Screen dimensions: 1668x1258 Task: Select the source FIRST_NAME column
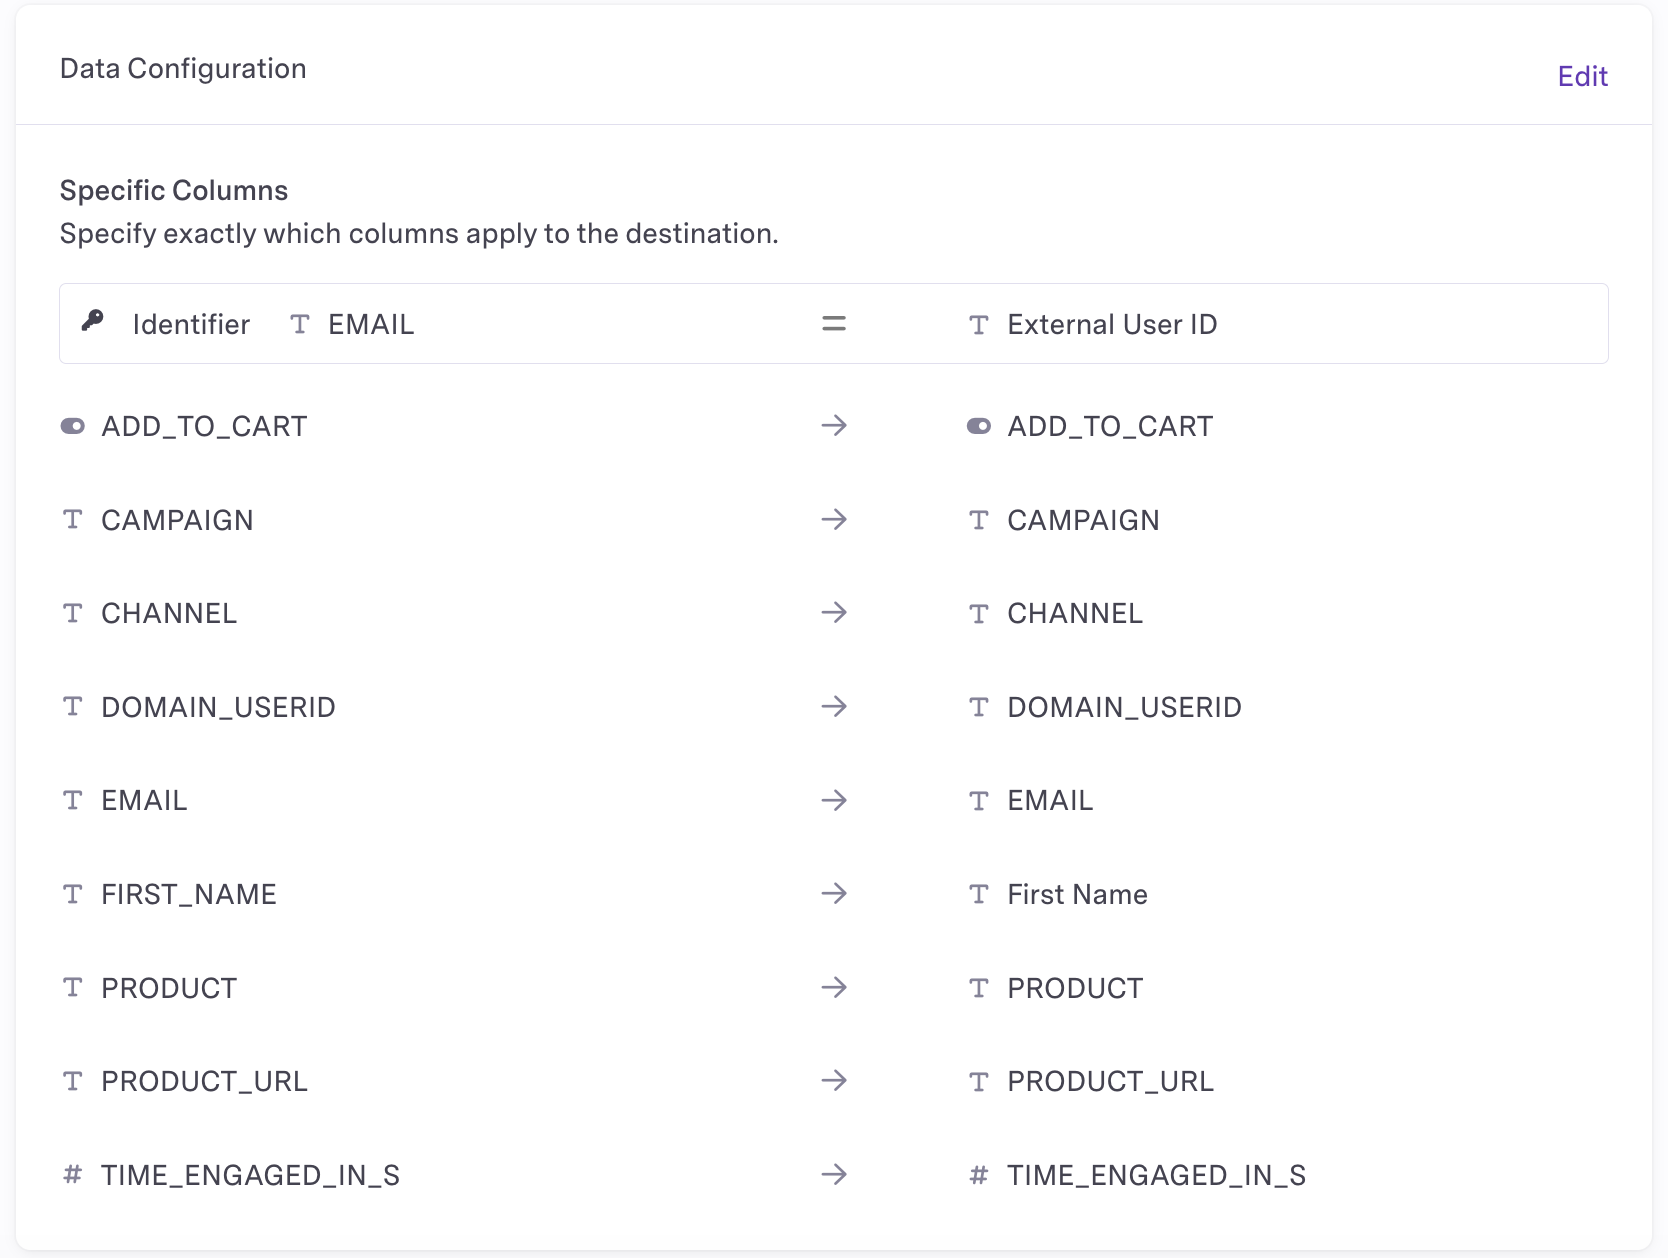pos(189,894)
